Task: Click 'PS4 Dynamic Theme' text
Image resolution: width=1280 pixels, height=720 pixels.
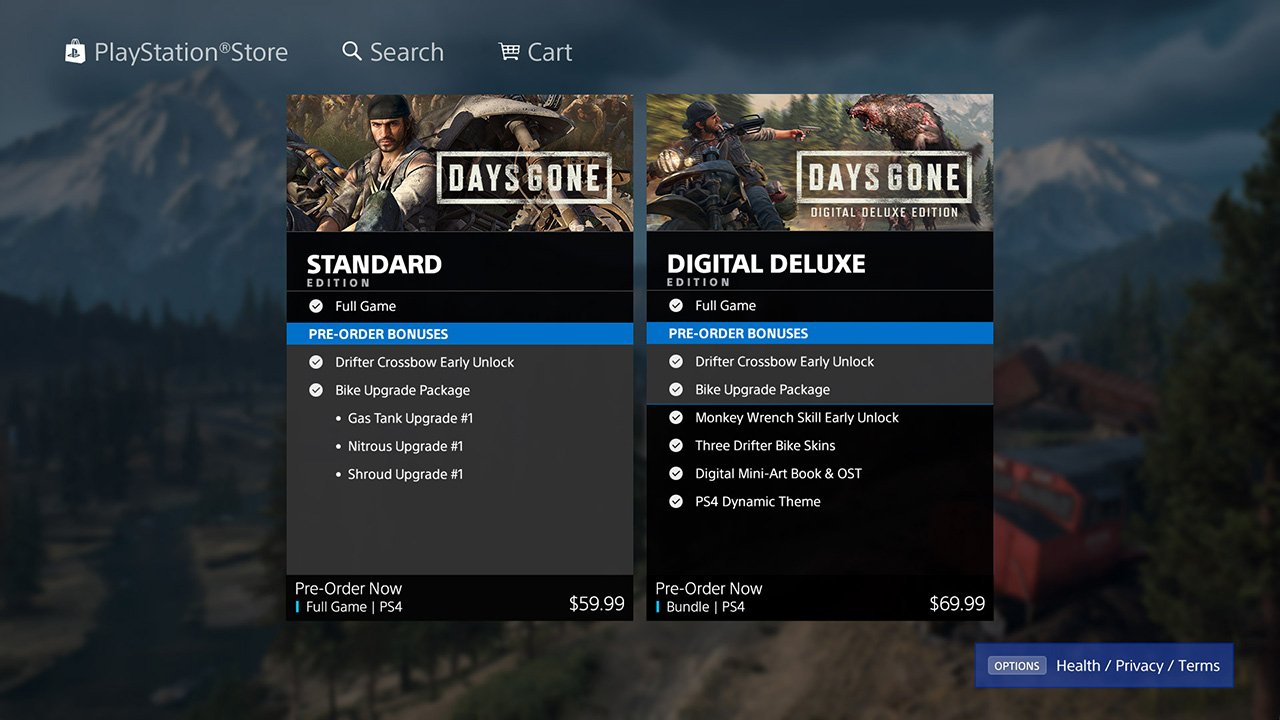Action: [x=758, y=501]
